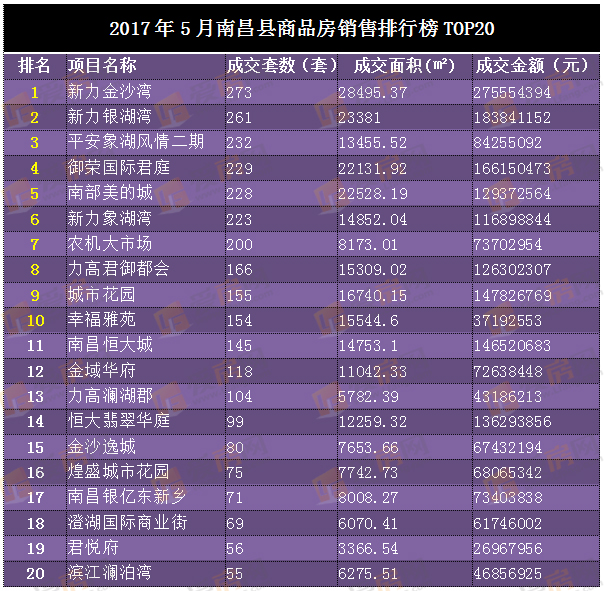Image resolution: width=604 pixels, height=591 pixels.
Task: Click the 排名 column header
Action: pos(34,65)
